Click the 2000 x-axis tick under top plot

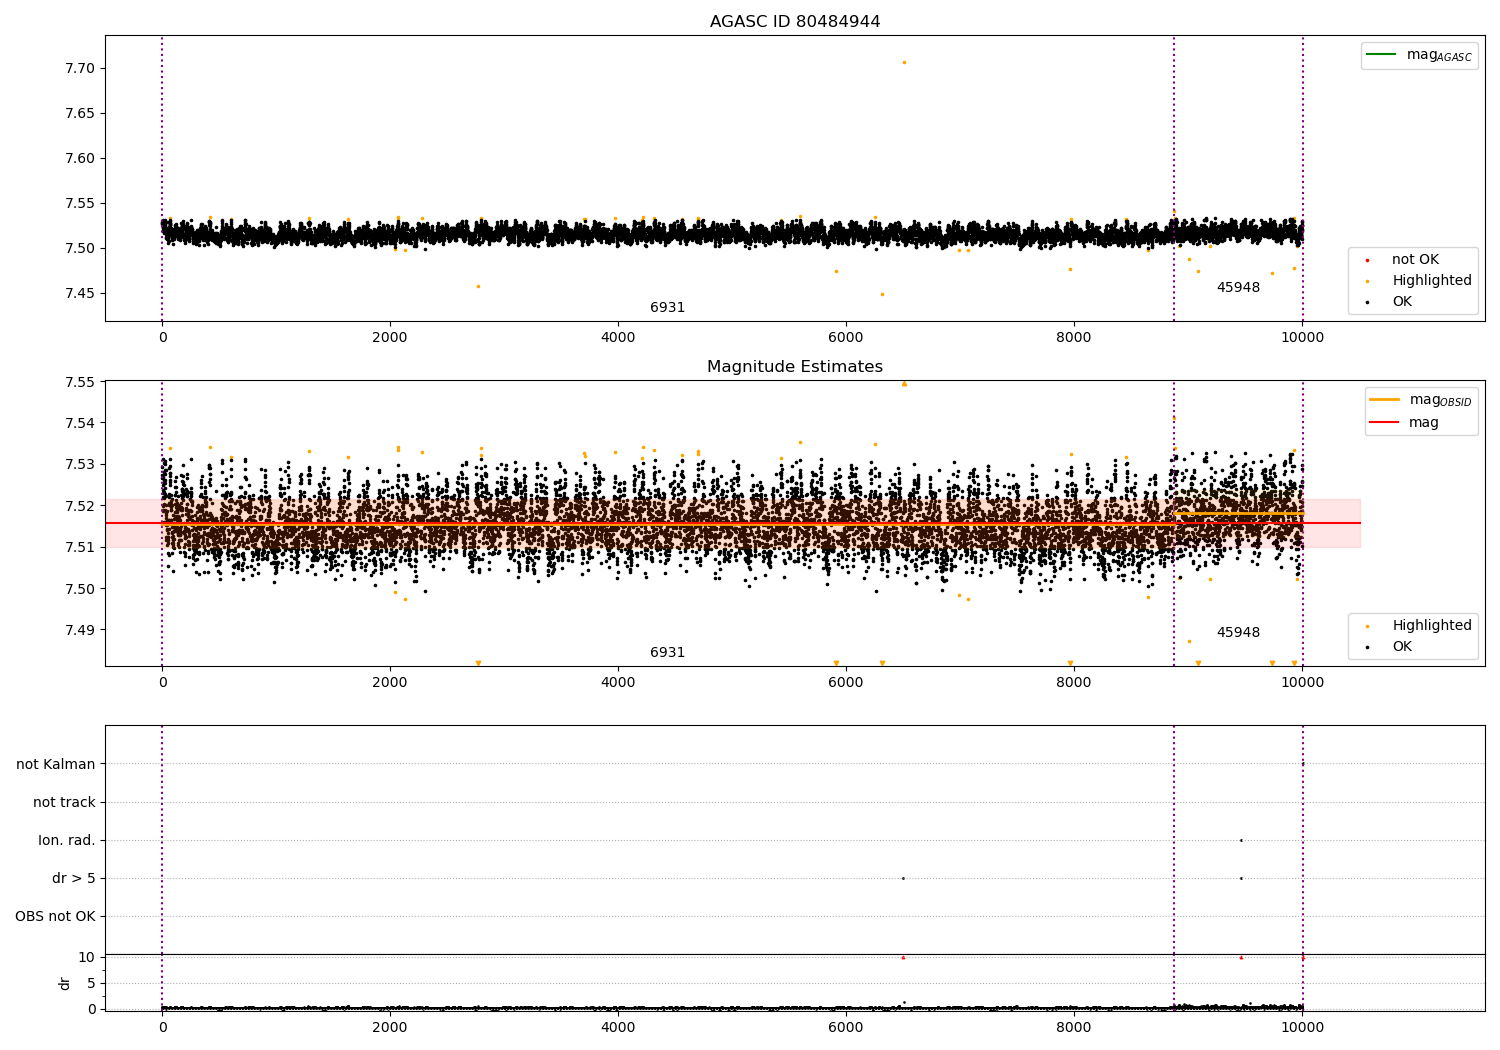pyautogui.click(x=390, y=338)
